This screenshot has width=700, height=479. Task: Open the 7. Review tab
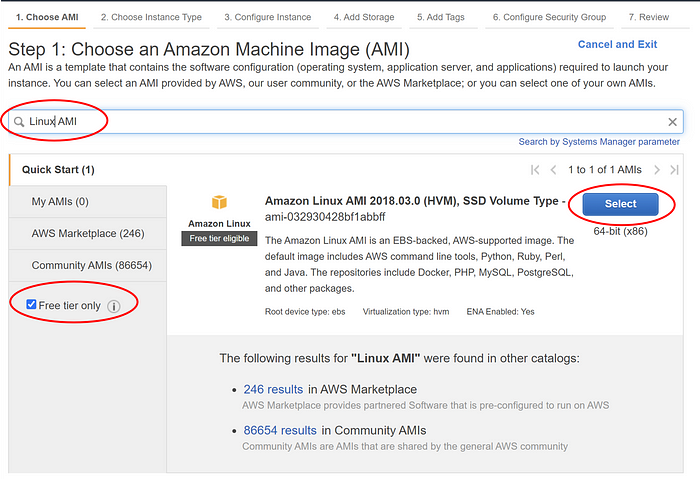click(649, 17)
